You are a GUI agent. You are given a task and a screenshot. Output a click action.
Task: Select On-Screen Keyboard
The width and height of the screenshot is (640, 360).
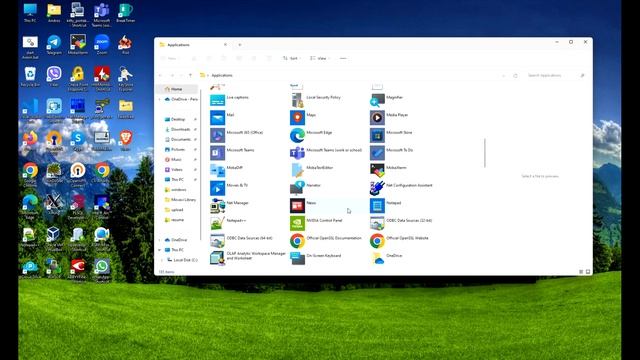[316, 258]
